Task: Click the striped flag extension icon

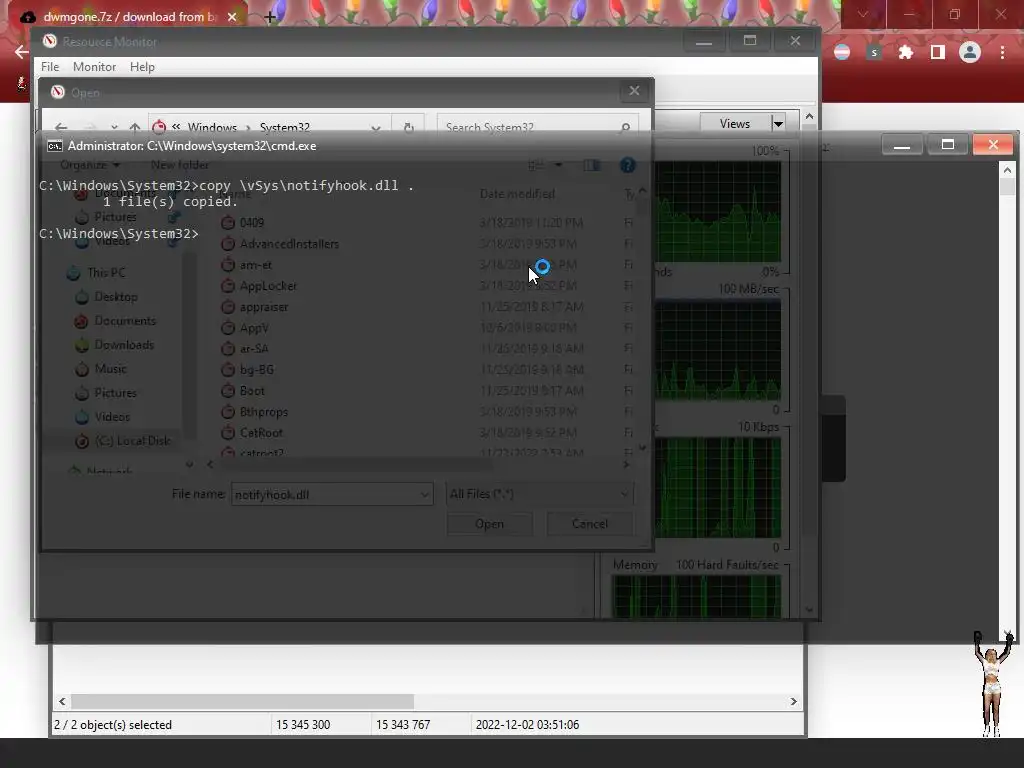Action: [x=842, y=52]
